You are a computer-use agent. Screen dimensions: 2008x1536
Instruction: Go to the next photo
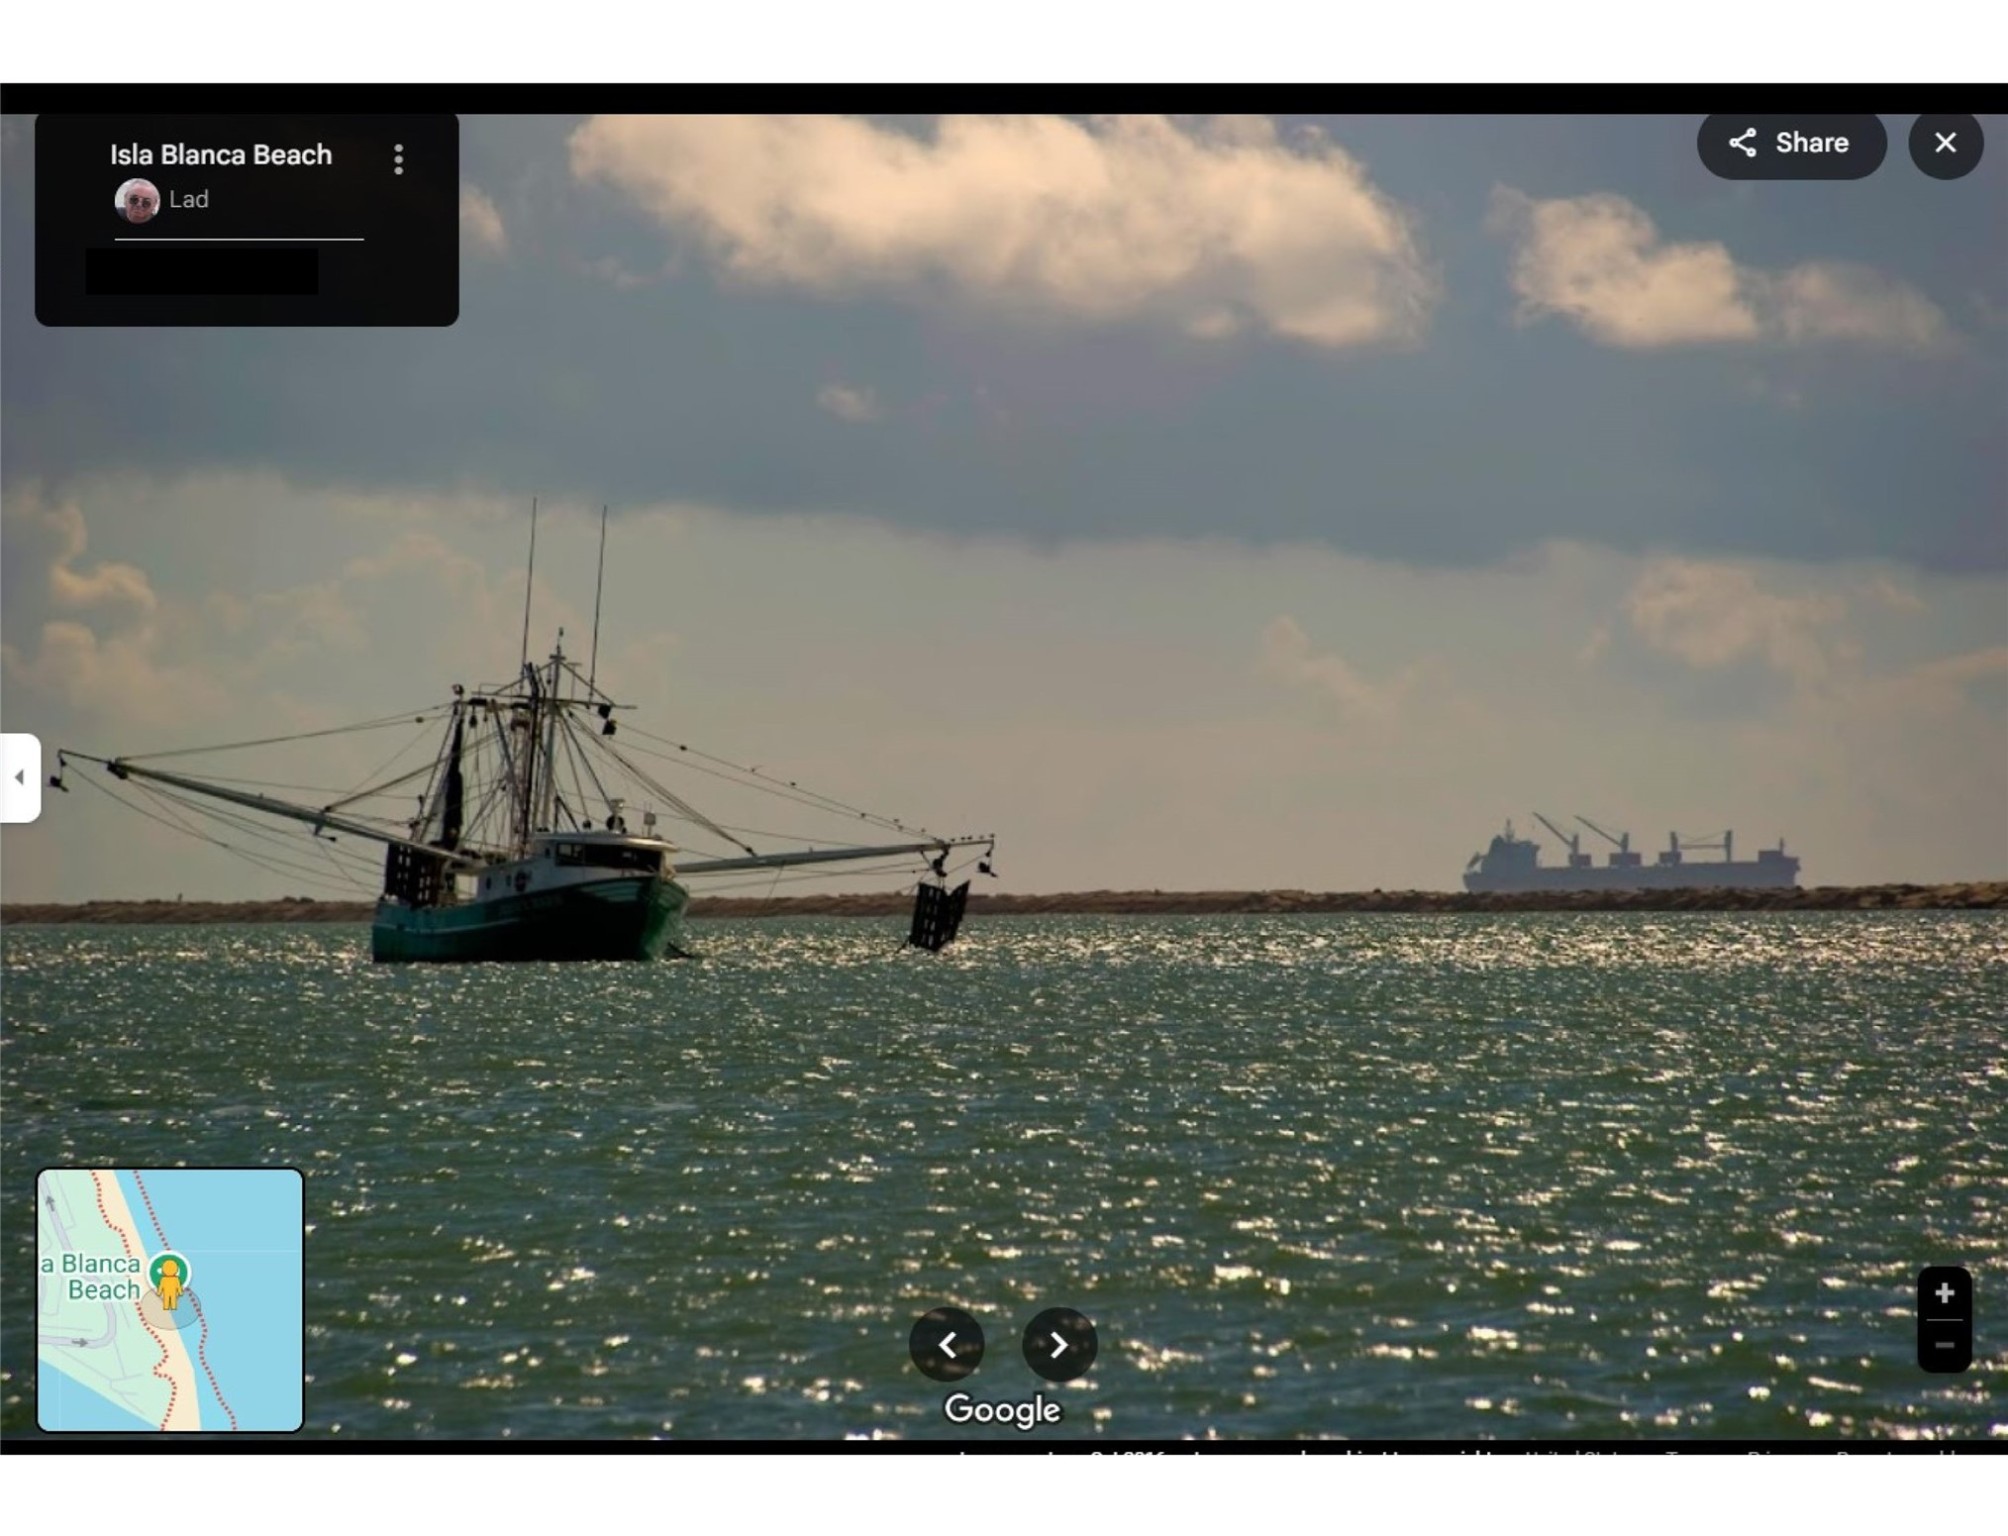click(x=1059, y=1345)
